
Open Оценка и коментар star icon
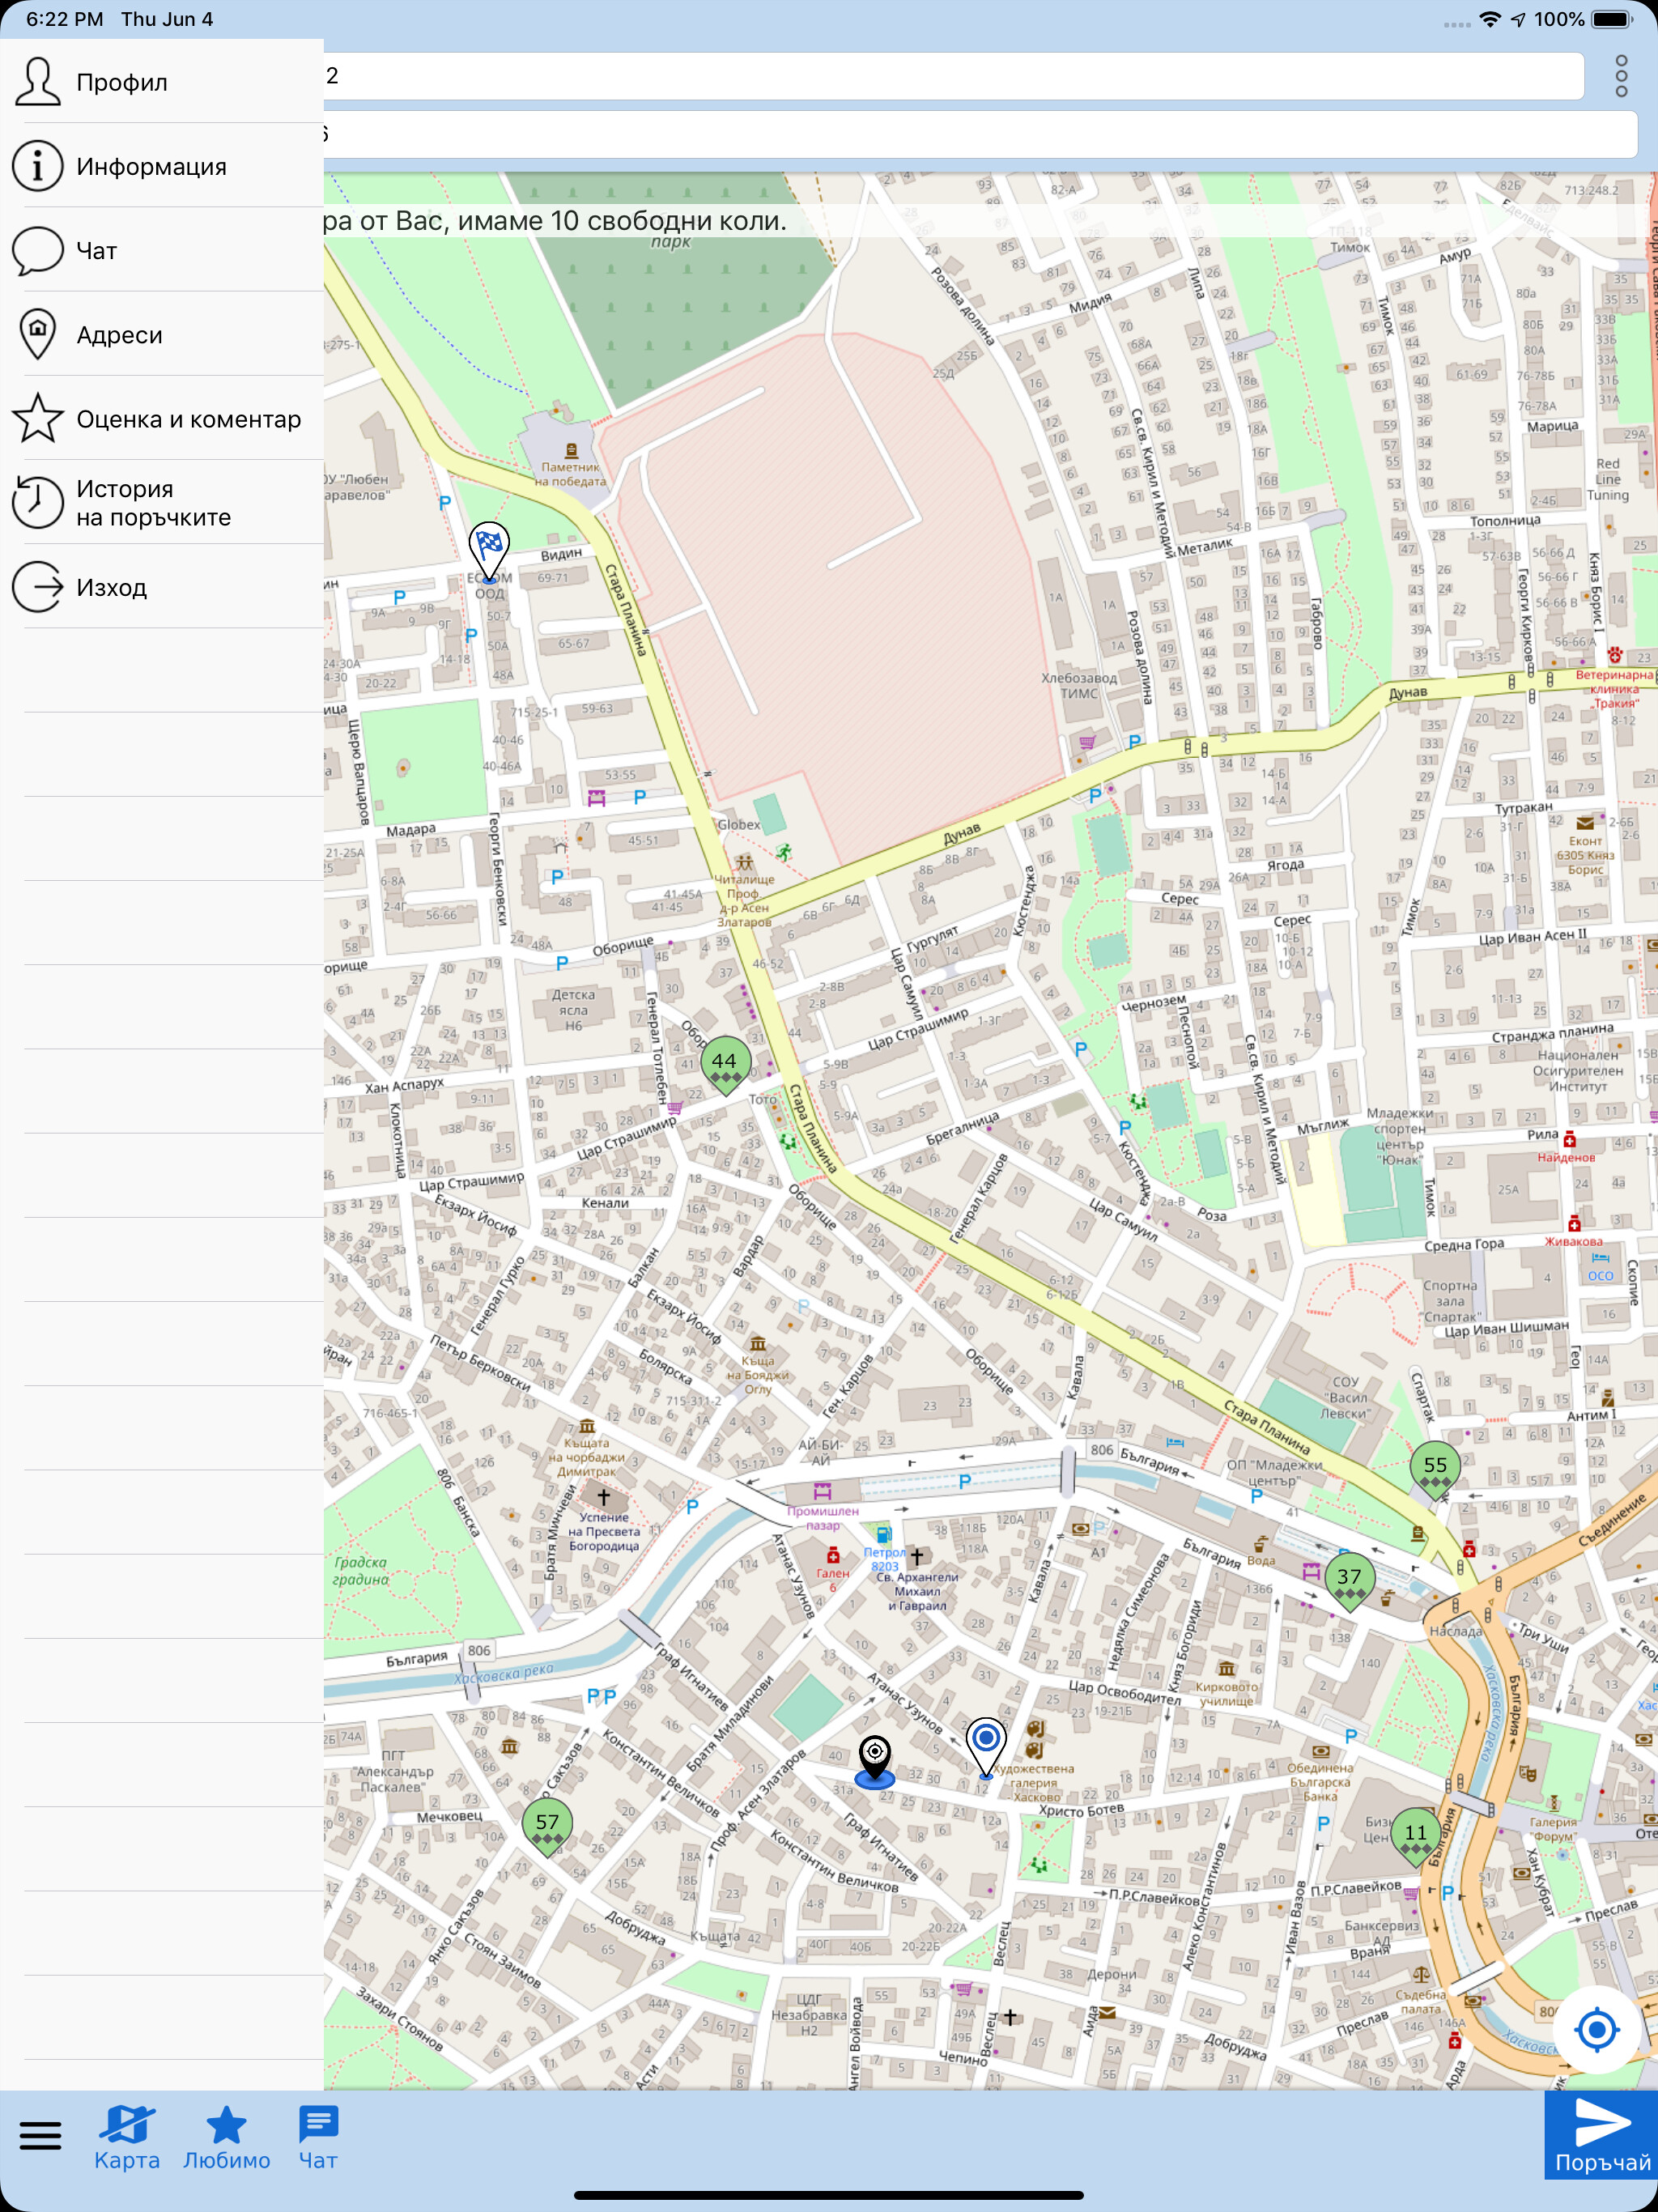38,418
